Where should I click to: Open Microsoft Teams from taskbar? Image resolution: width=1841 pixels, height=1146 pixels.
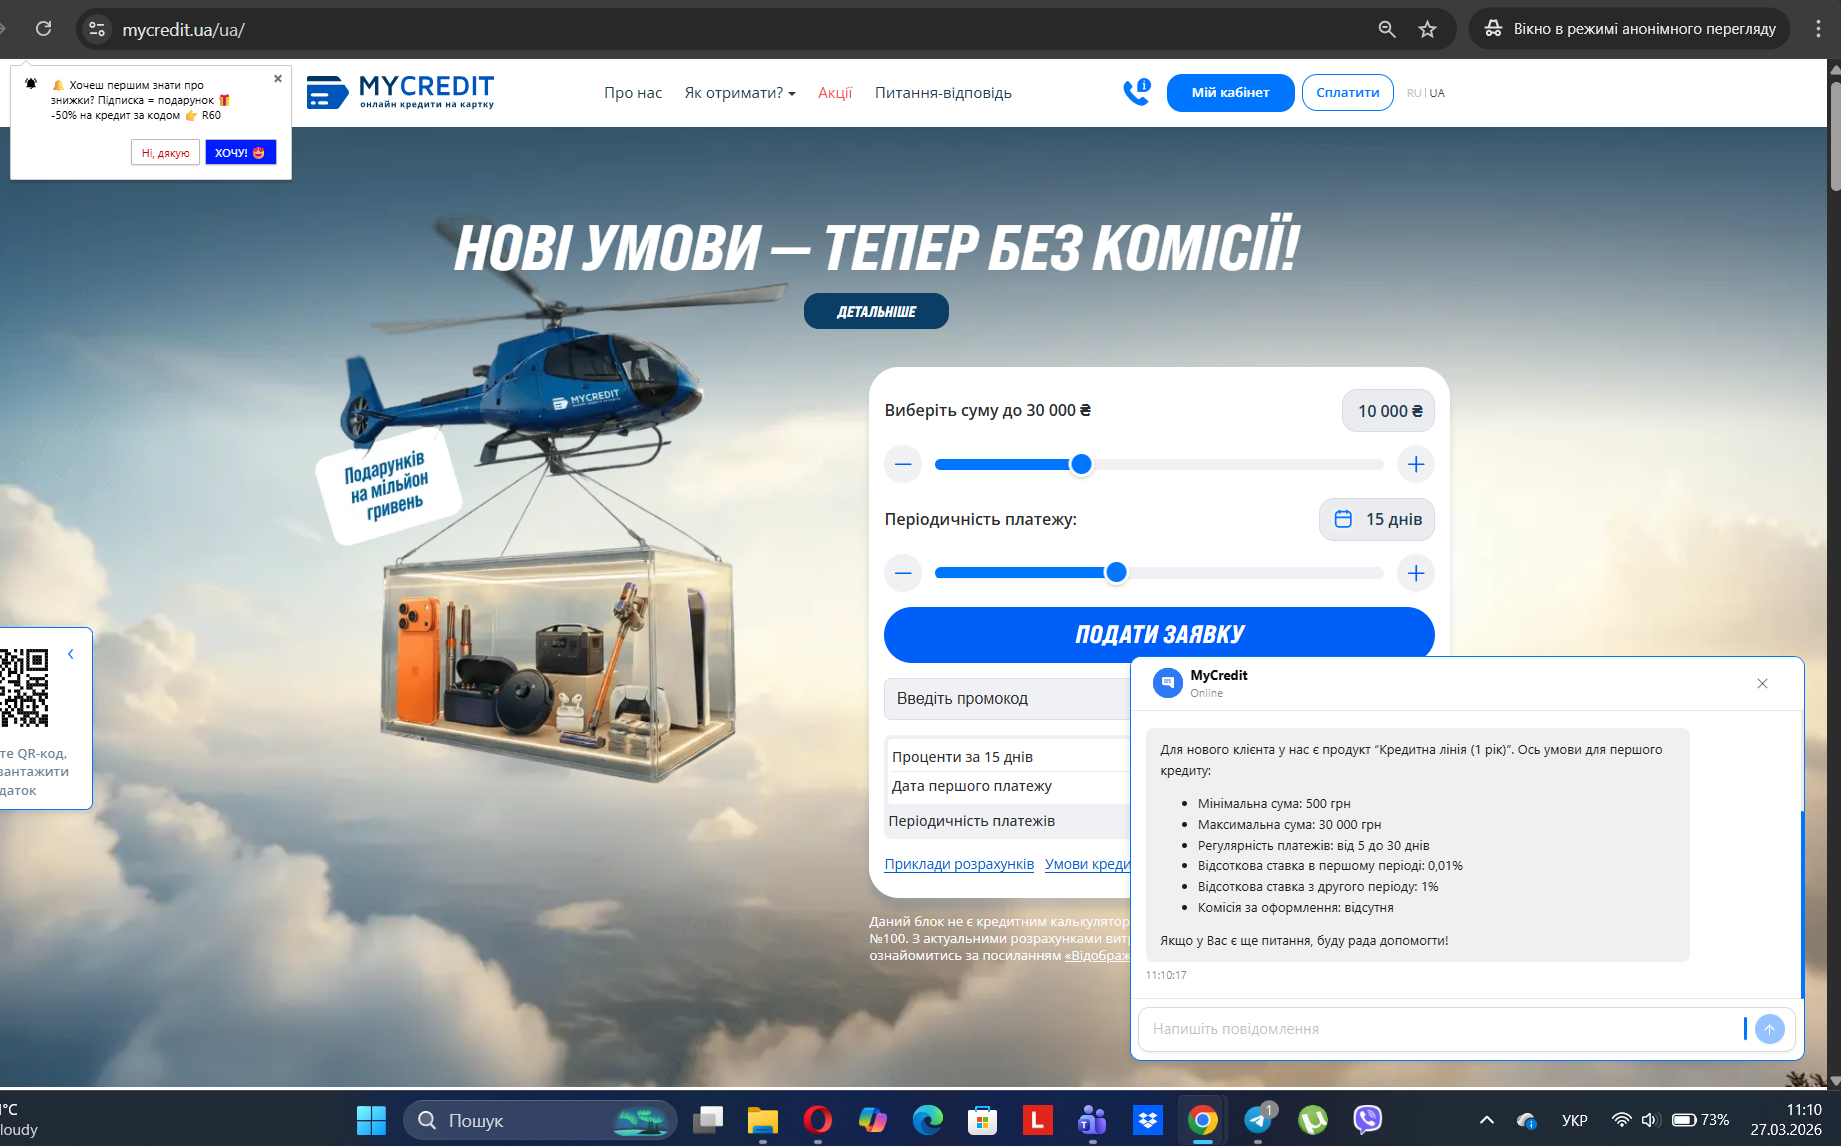click(x=1093, y=1120)
